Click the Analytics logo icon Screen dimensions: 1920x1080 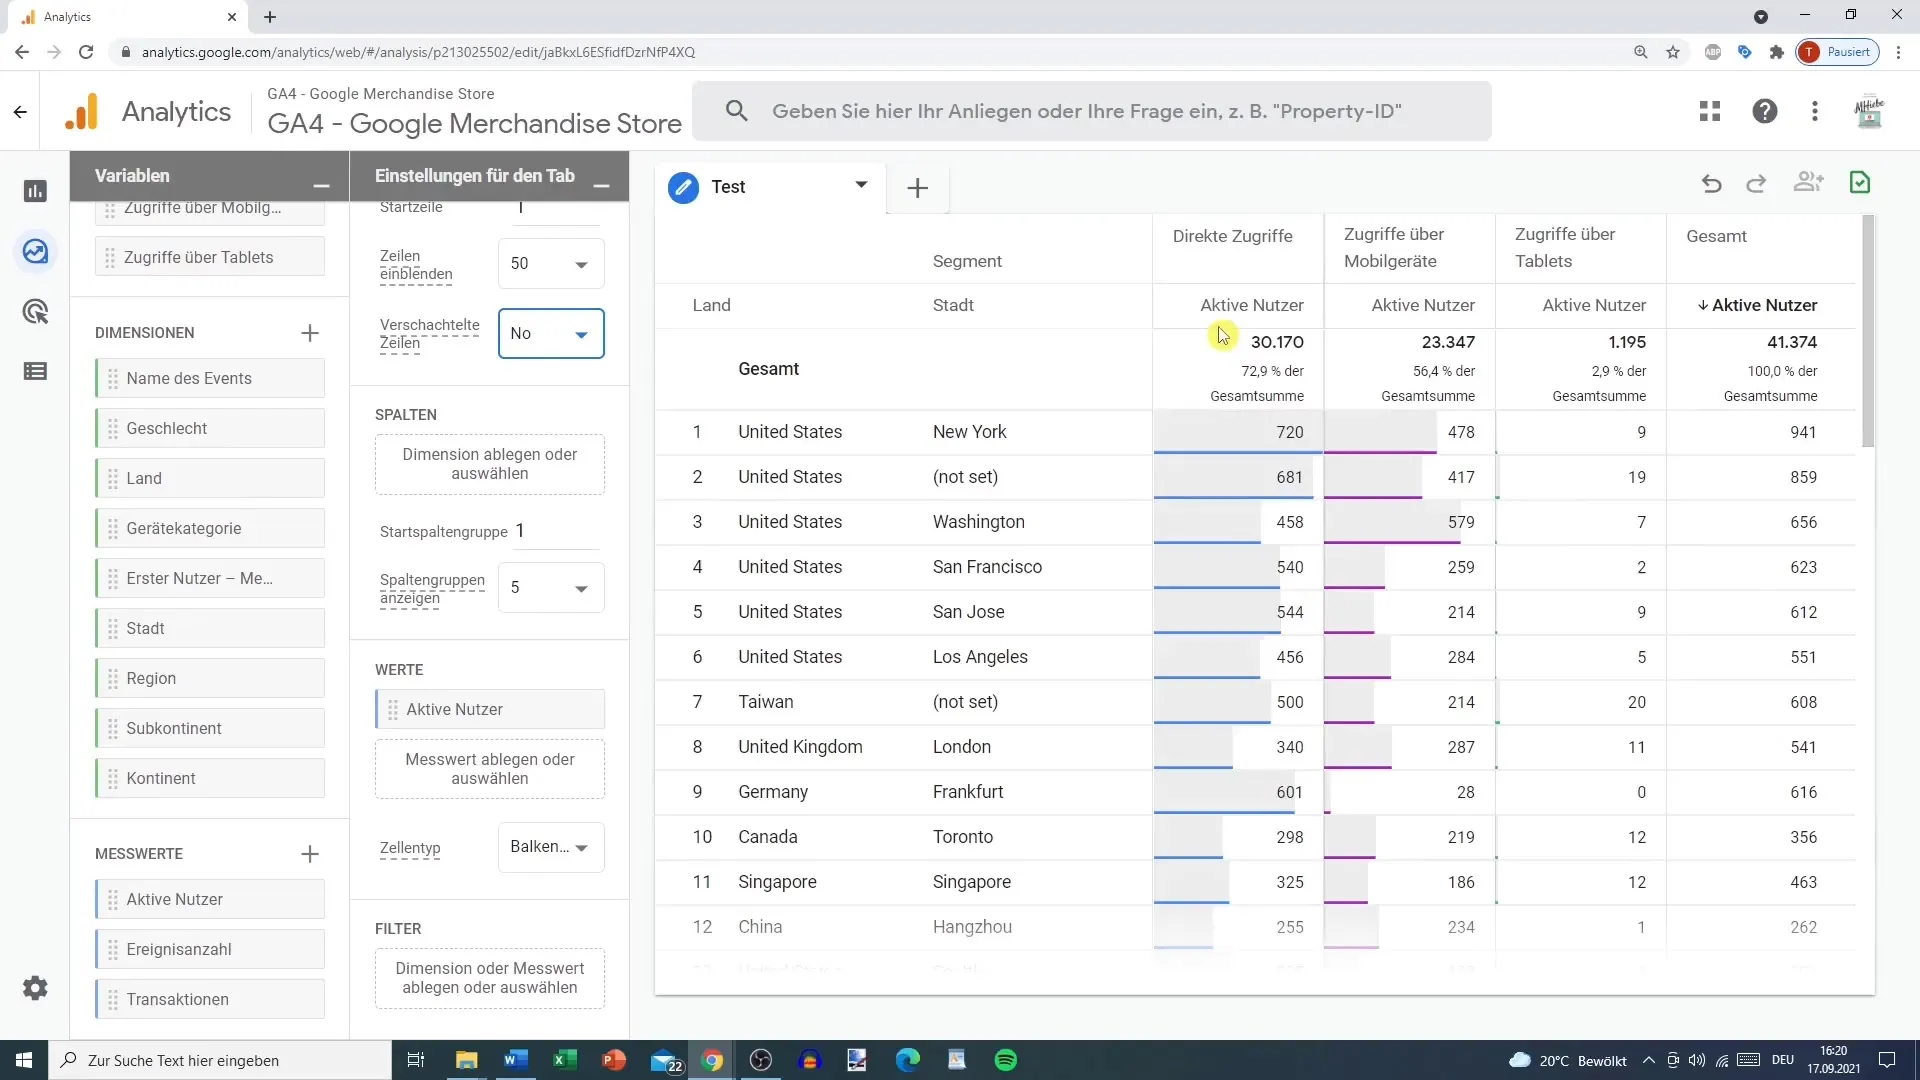pos(82,111)
